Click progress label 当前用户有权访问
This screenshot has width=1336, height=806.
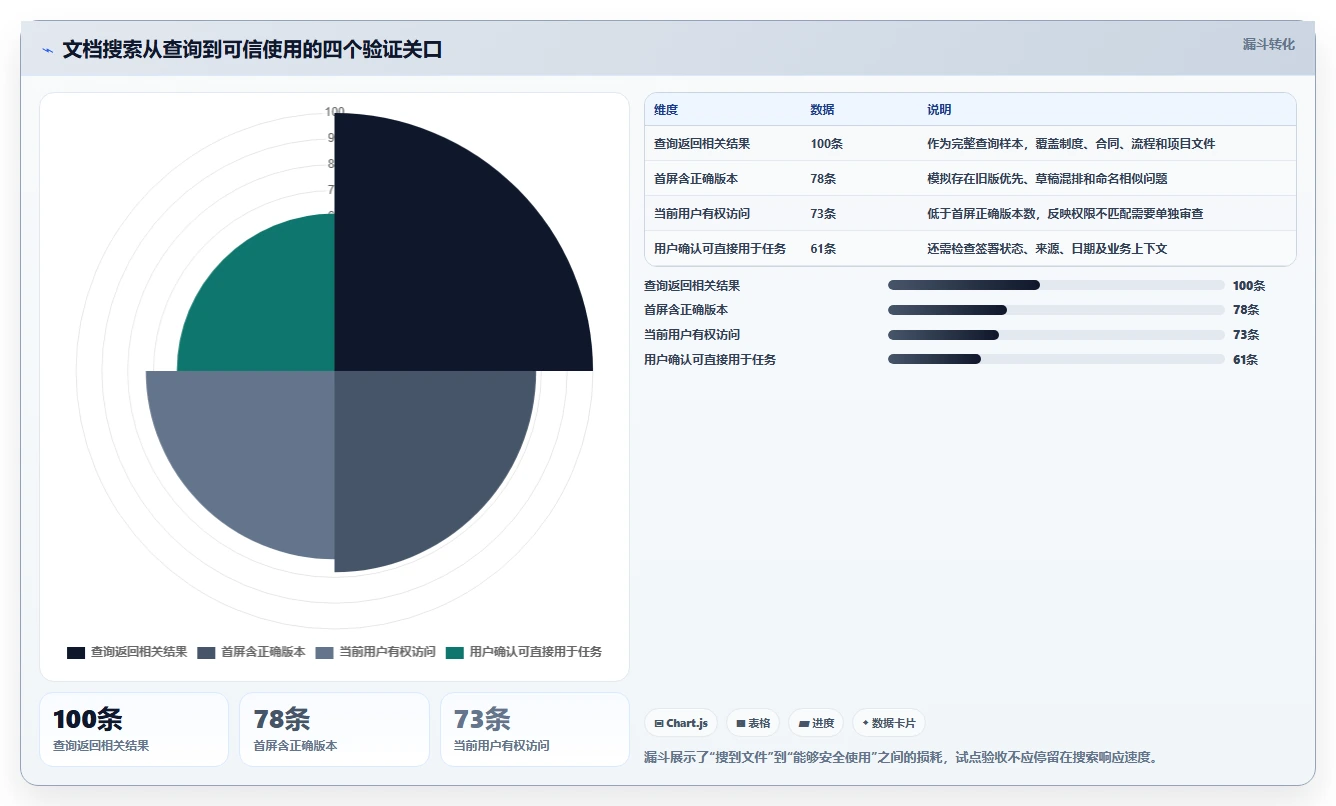692,335
